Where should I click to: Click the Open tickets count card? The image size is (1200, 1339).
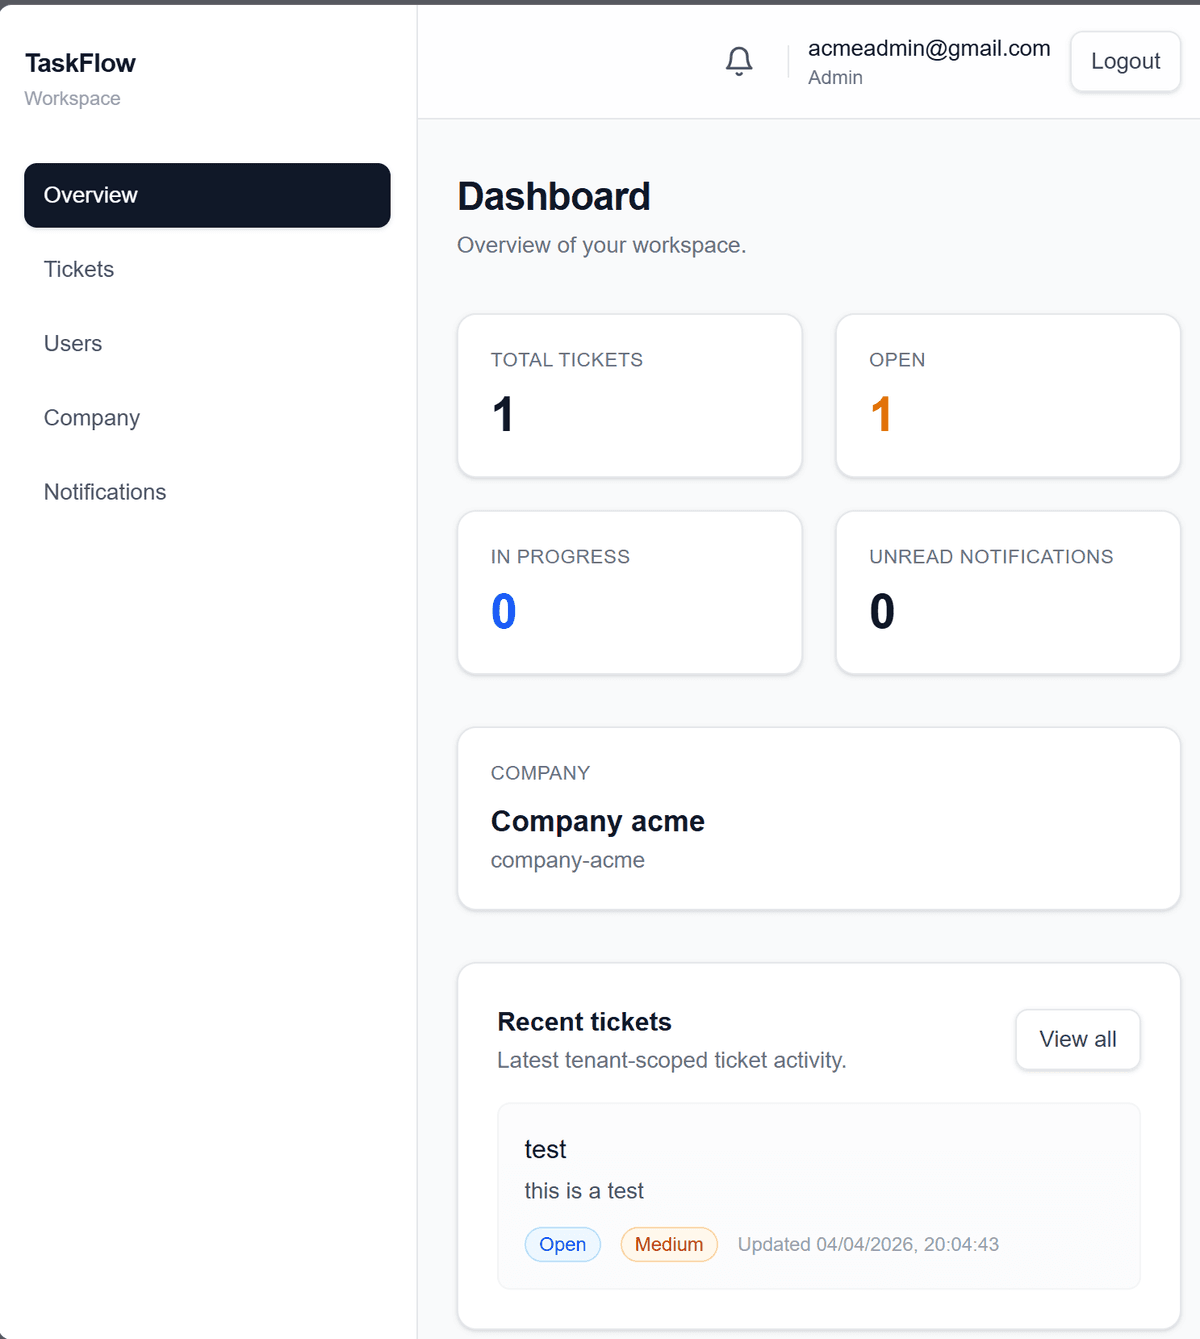coord(1007,395)
